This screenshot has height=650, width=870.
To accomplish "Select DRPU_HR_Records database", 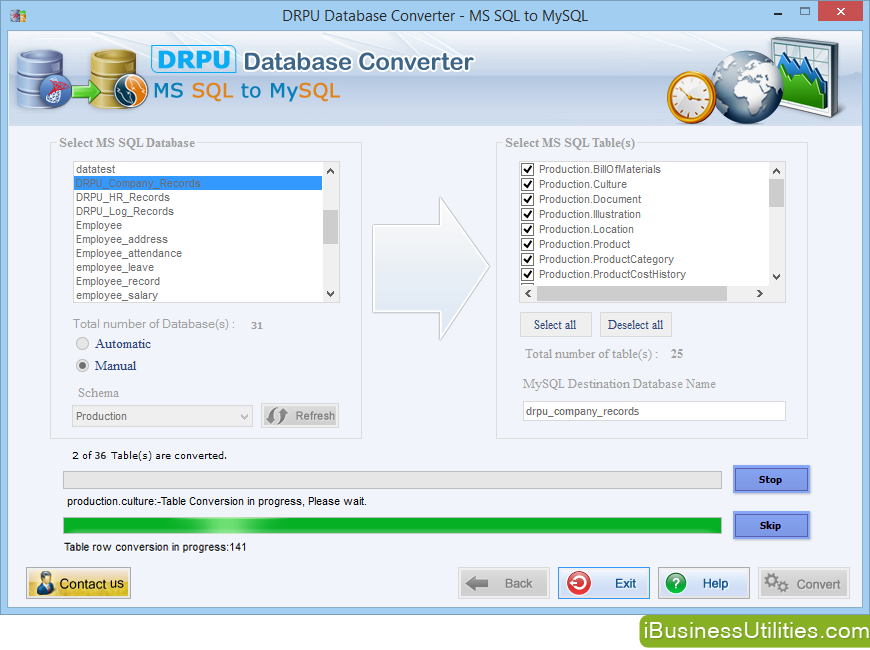I will point(198,197).
